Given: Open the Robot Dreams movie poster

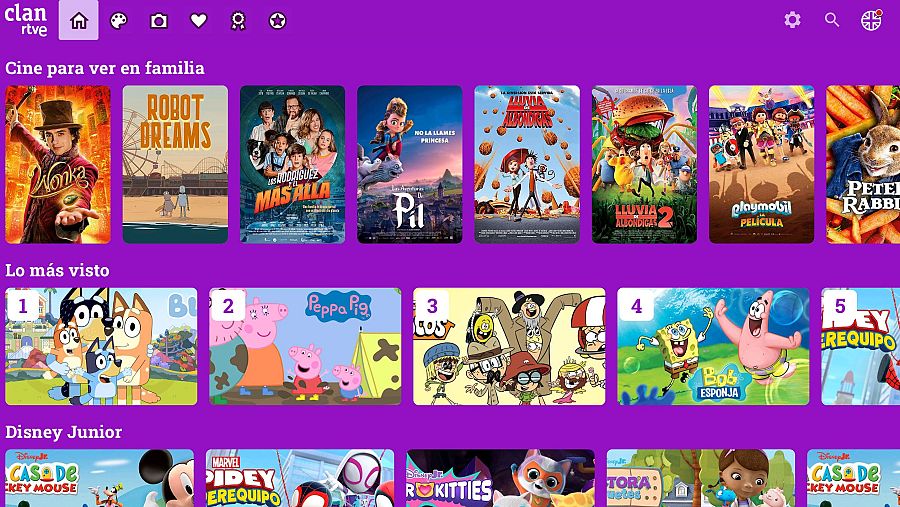Looking at the screenshot, I should (x=175, y=164).
